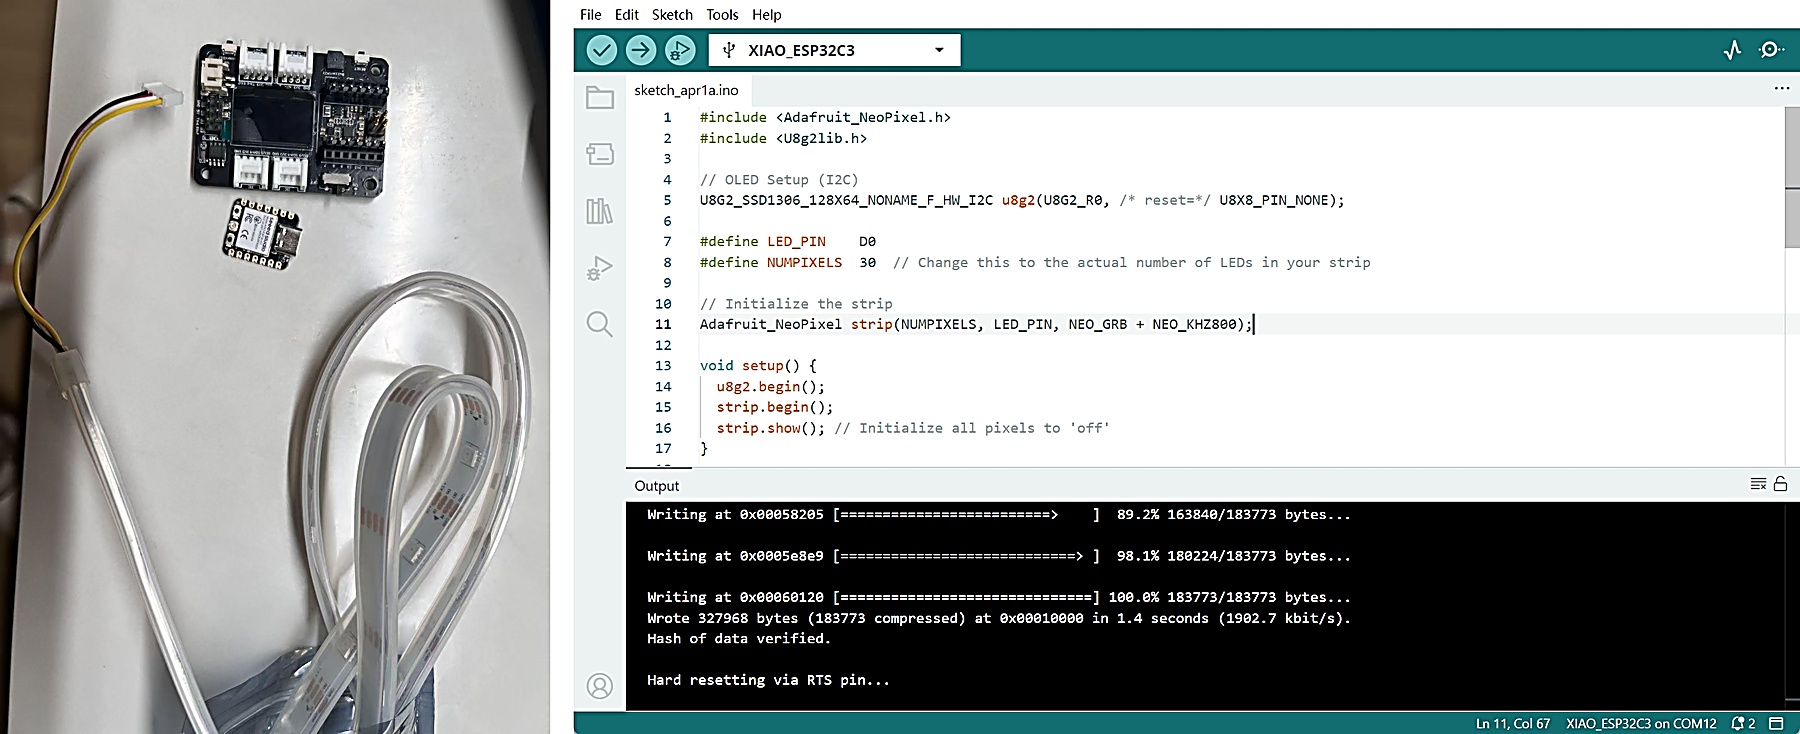Screen dimensions: 1800x734
Task: Click the strip.begin() line
Action: [775, 407]
